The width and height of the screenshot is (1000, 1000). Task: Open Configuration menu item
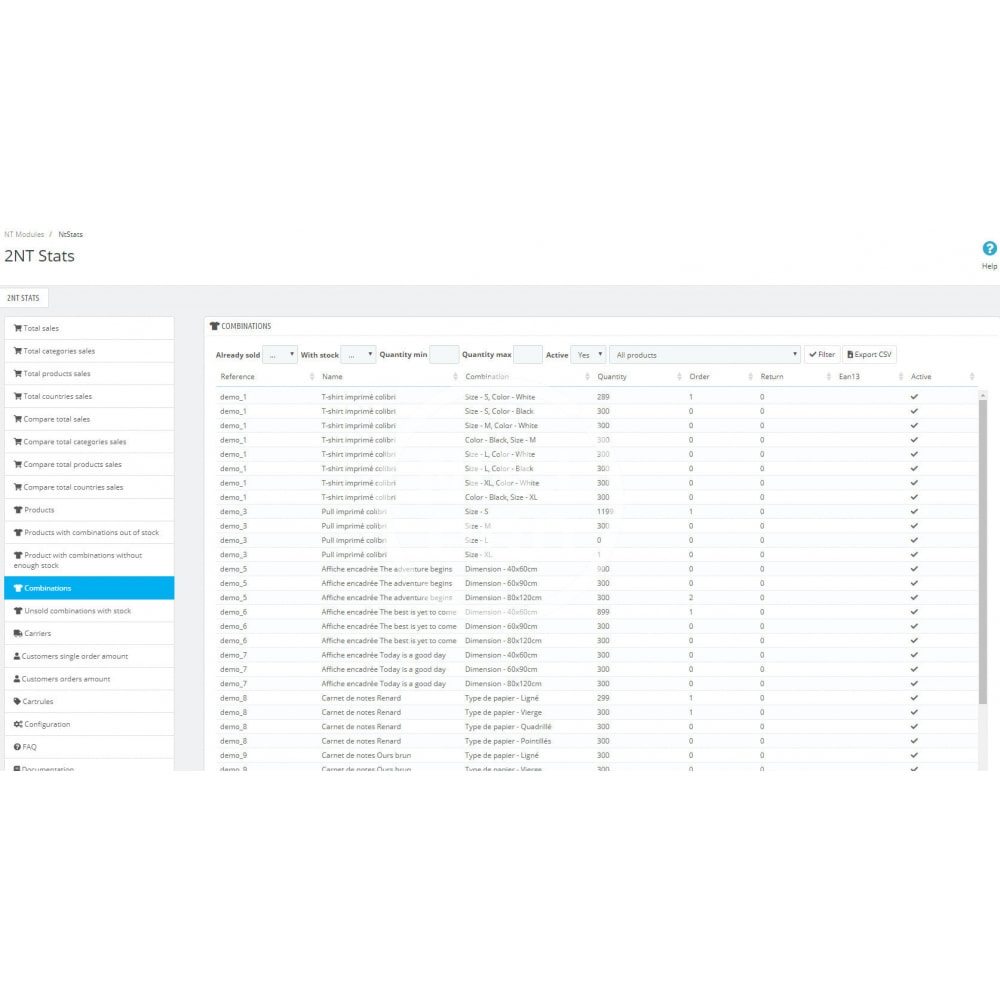[89, 724]
